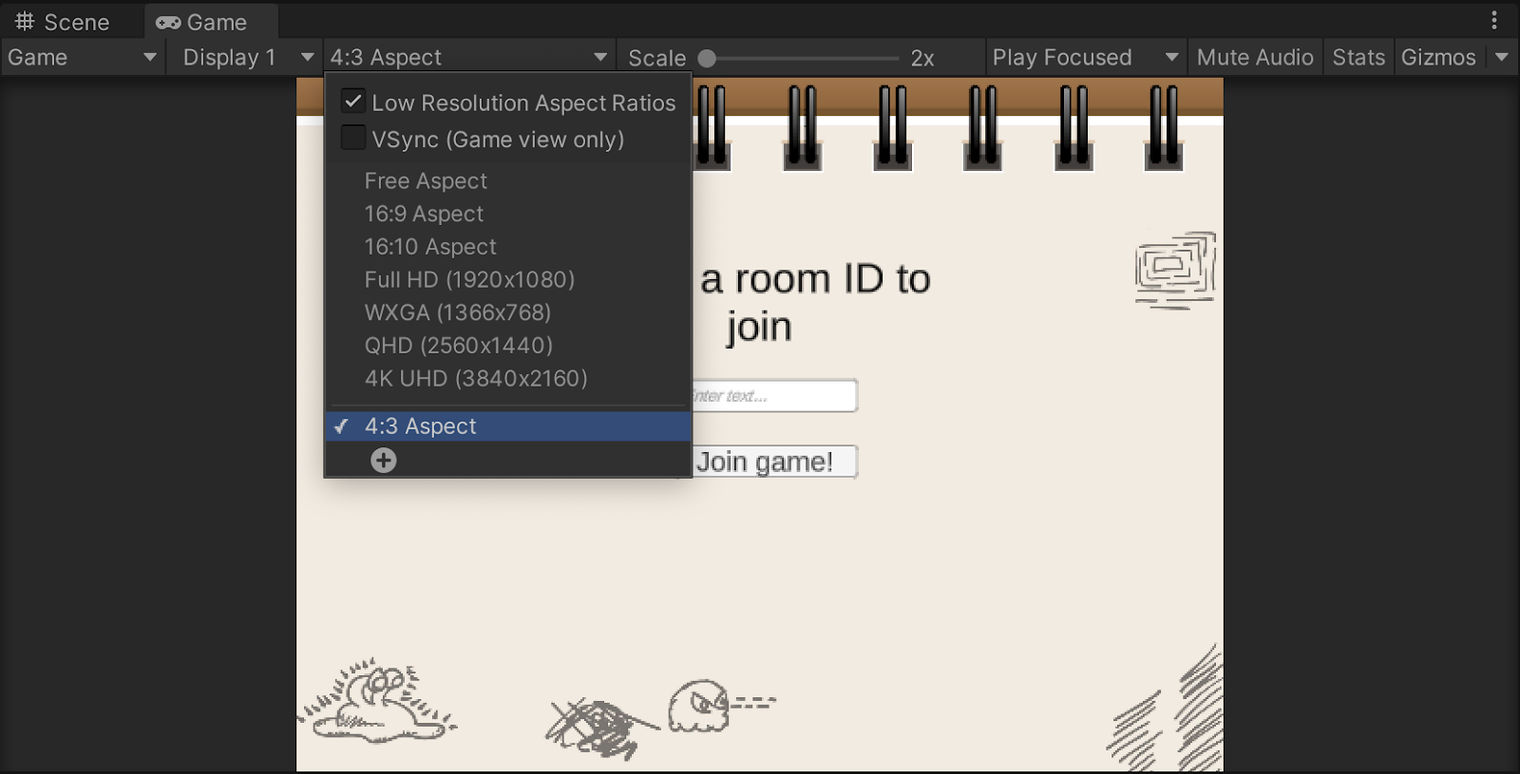This screenshot has width=1520, height=774.
Task: Toggle Mute Audio in the toolbar
Action: click(x=1255, y=57)
